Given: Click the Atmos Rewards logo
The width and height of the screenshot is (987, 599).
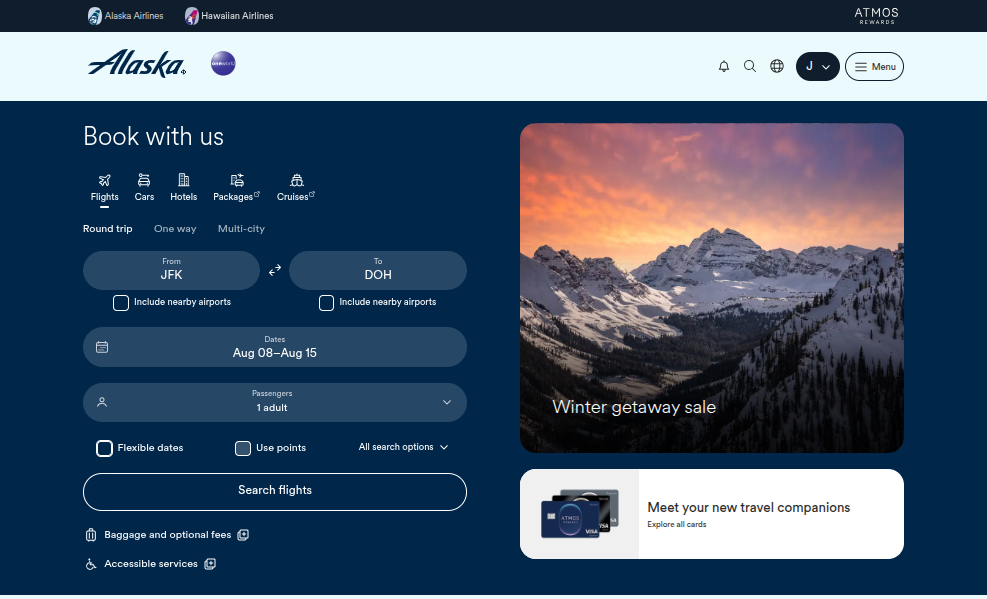Looking at the screenshot, I should click(876, 16).
